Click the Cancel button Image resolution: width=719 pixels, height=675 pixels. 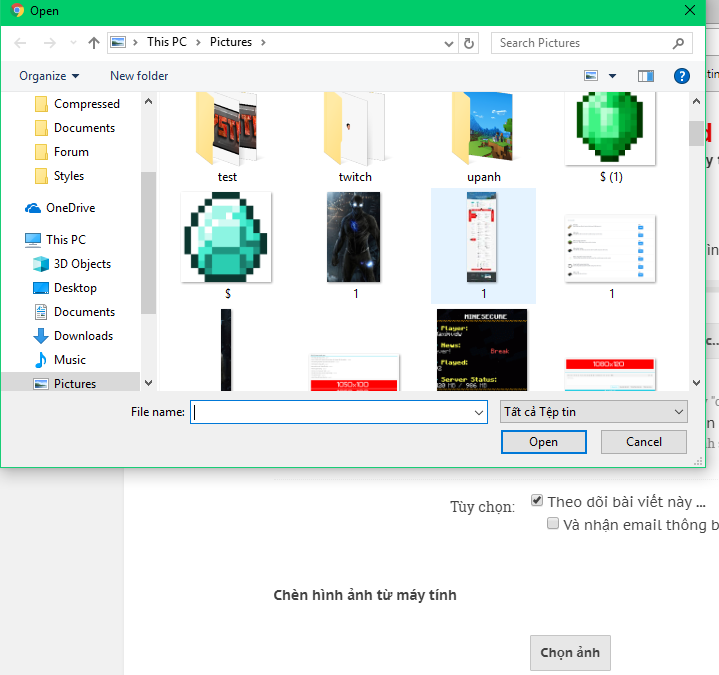coord(644,442)
